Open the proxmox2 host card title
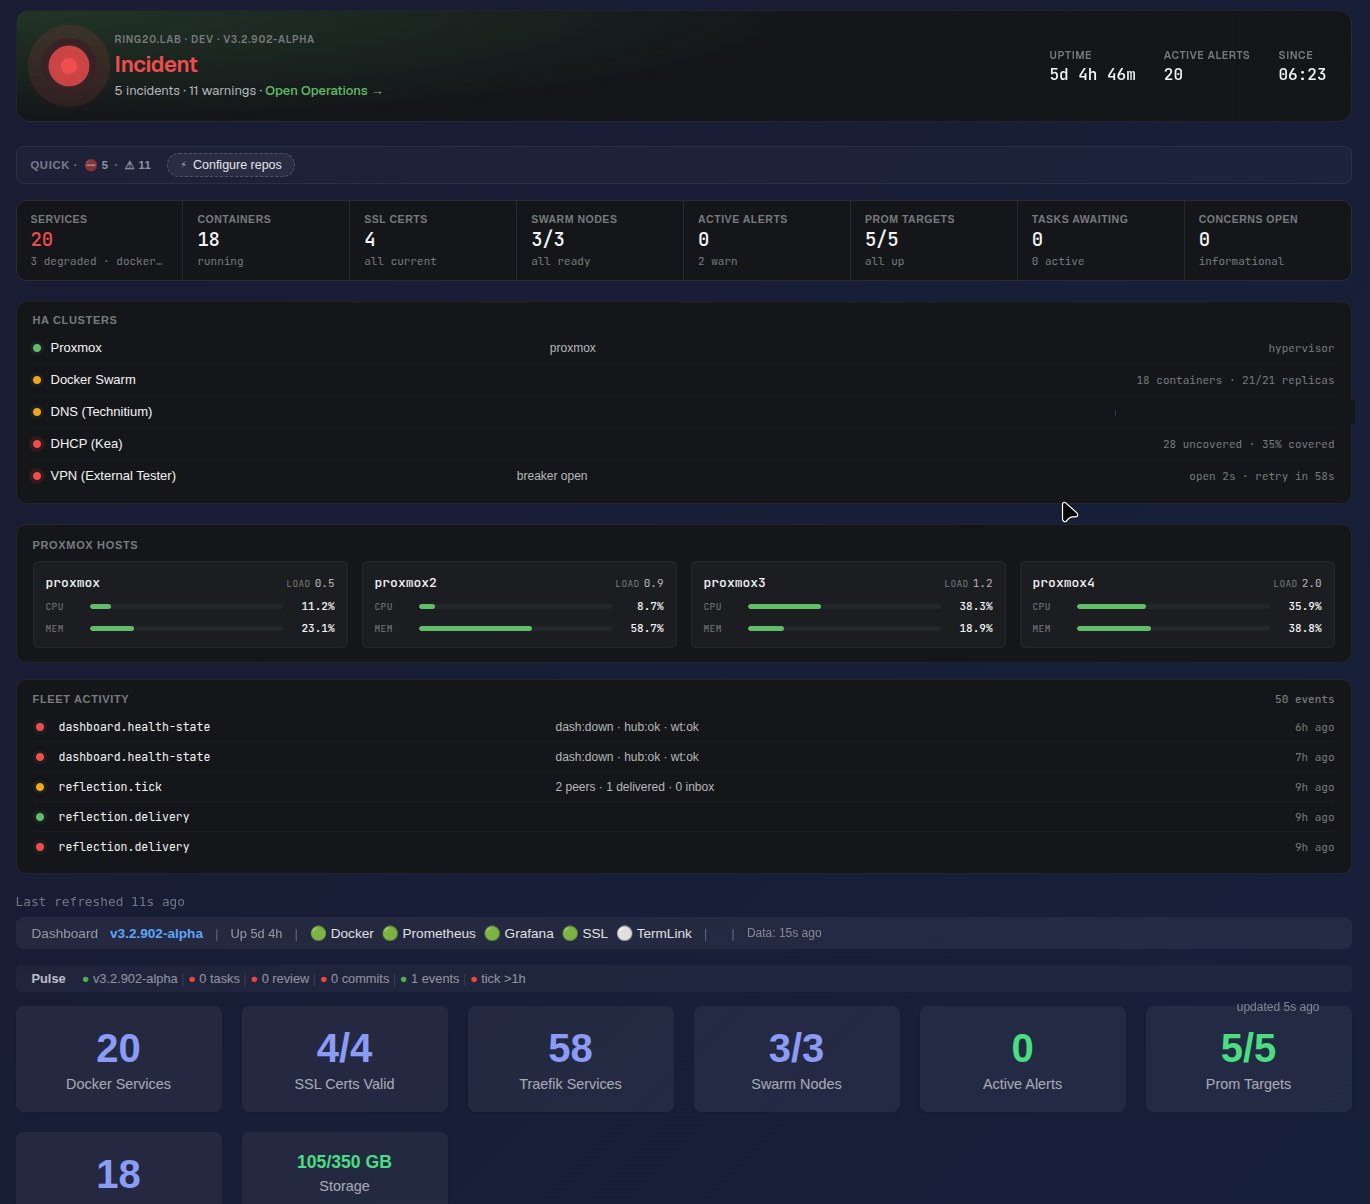 [x=405, y=583]
